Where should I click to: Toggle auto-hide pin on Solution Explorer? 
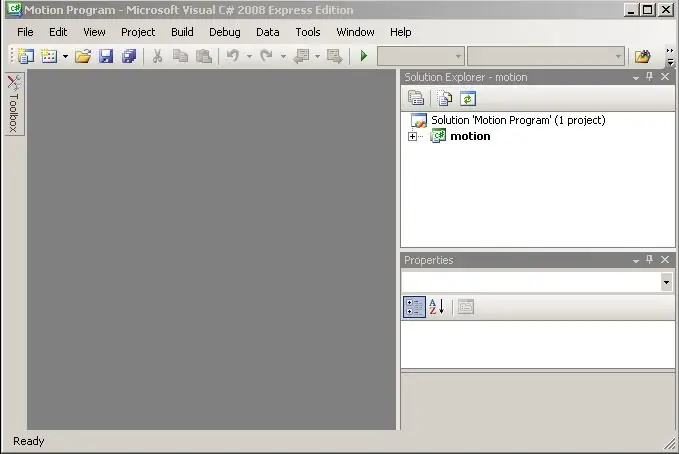(x=649, y=77)
